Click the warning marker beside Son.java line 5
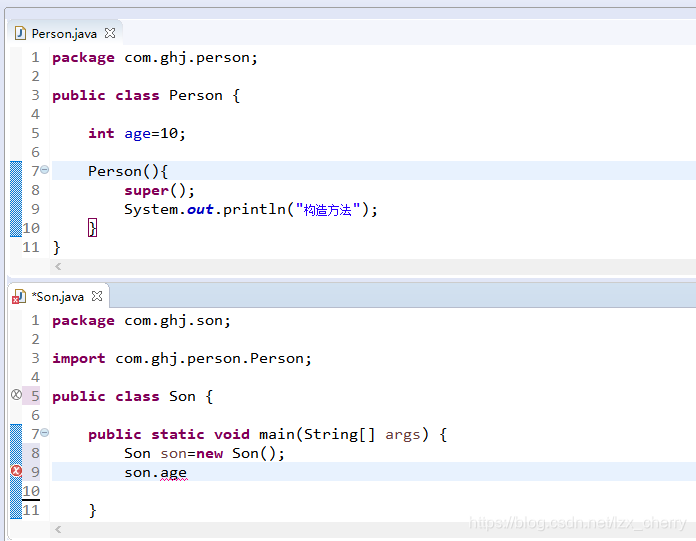696x541 pixels. (16, 395)
